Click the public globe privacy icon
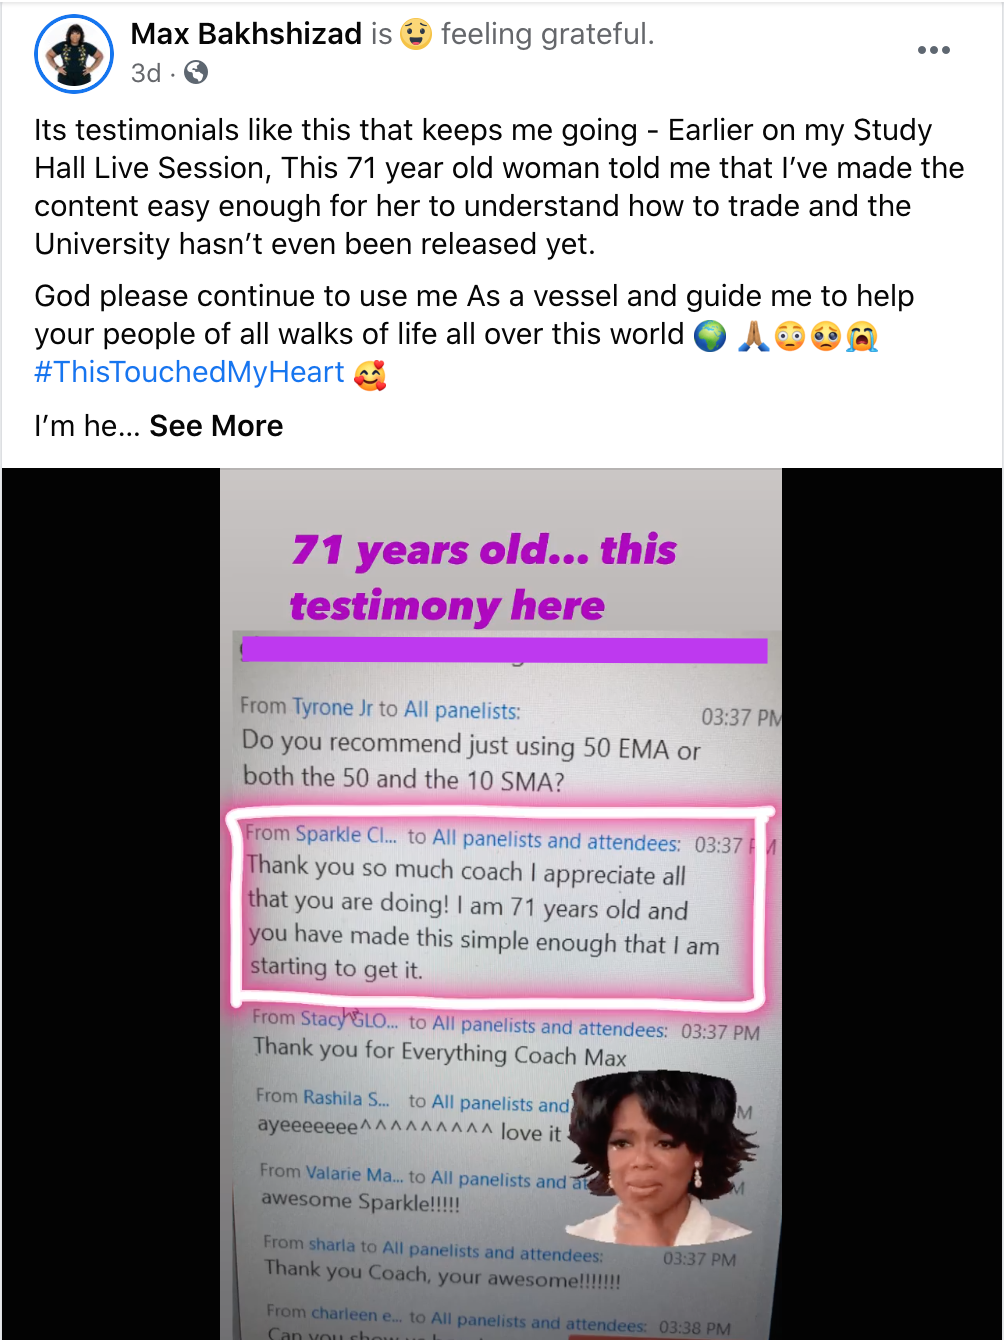This screenshot has height=1340, width=1004. [x=196, y=72]
